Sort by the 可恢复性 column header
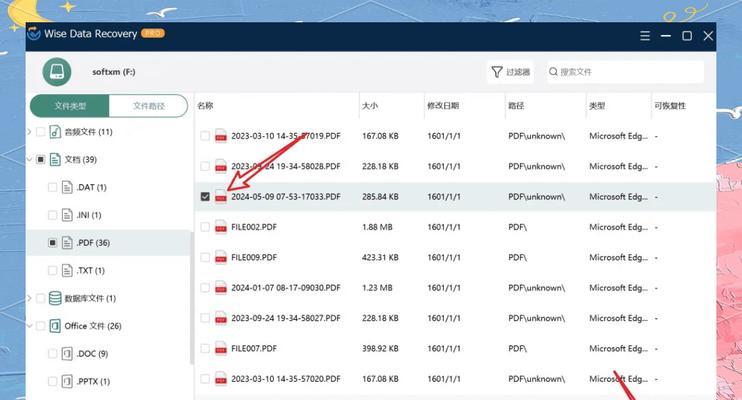 670,106
